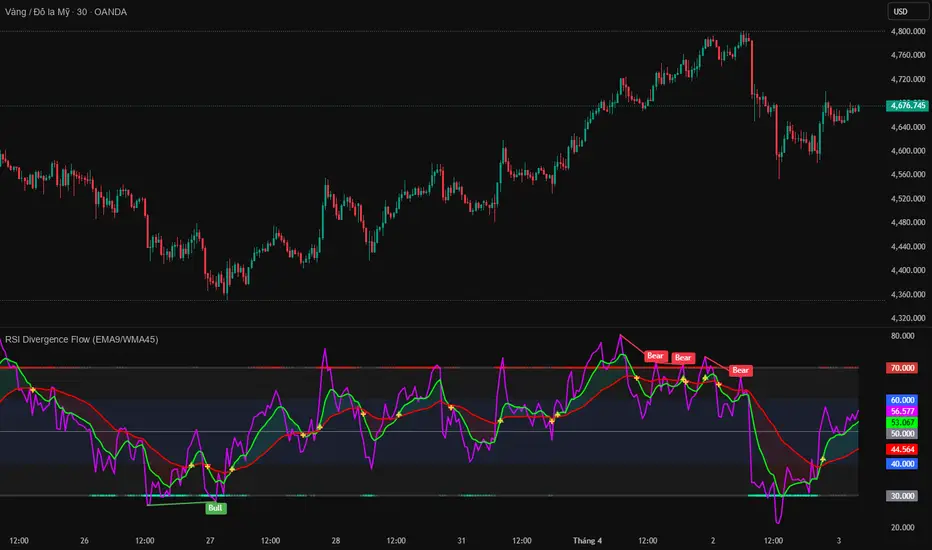Click date 26 on the time axis
This screenshot has width=932, height=550.
coord(84,540)
